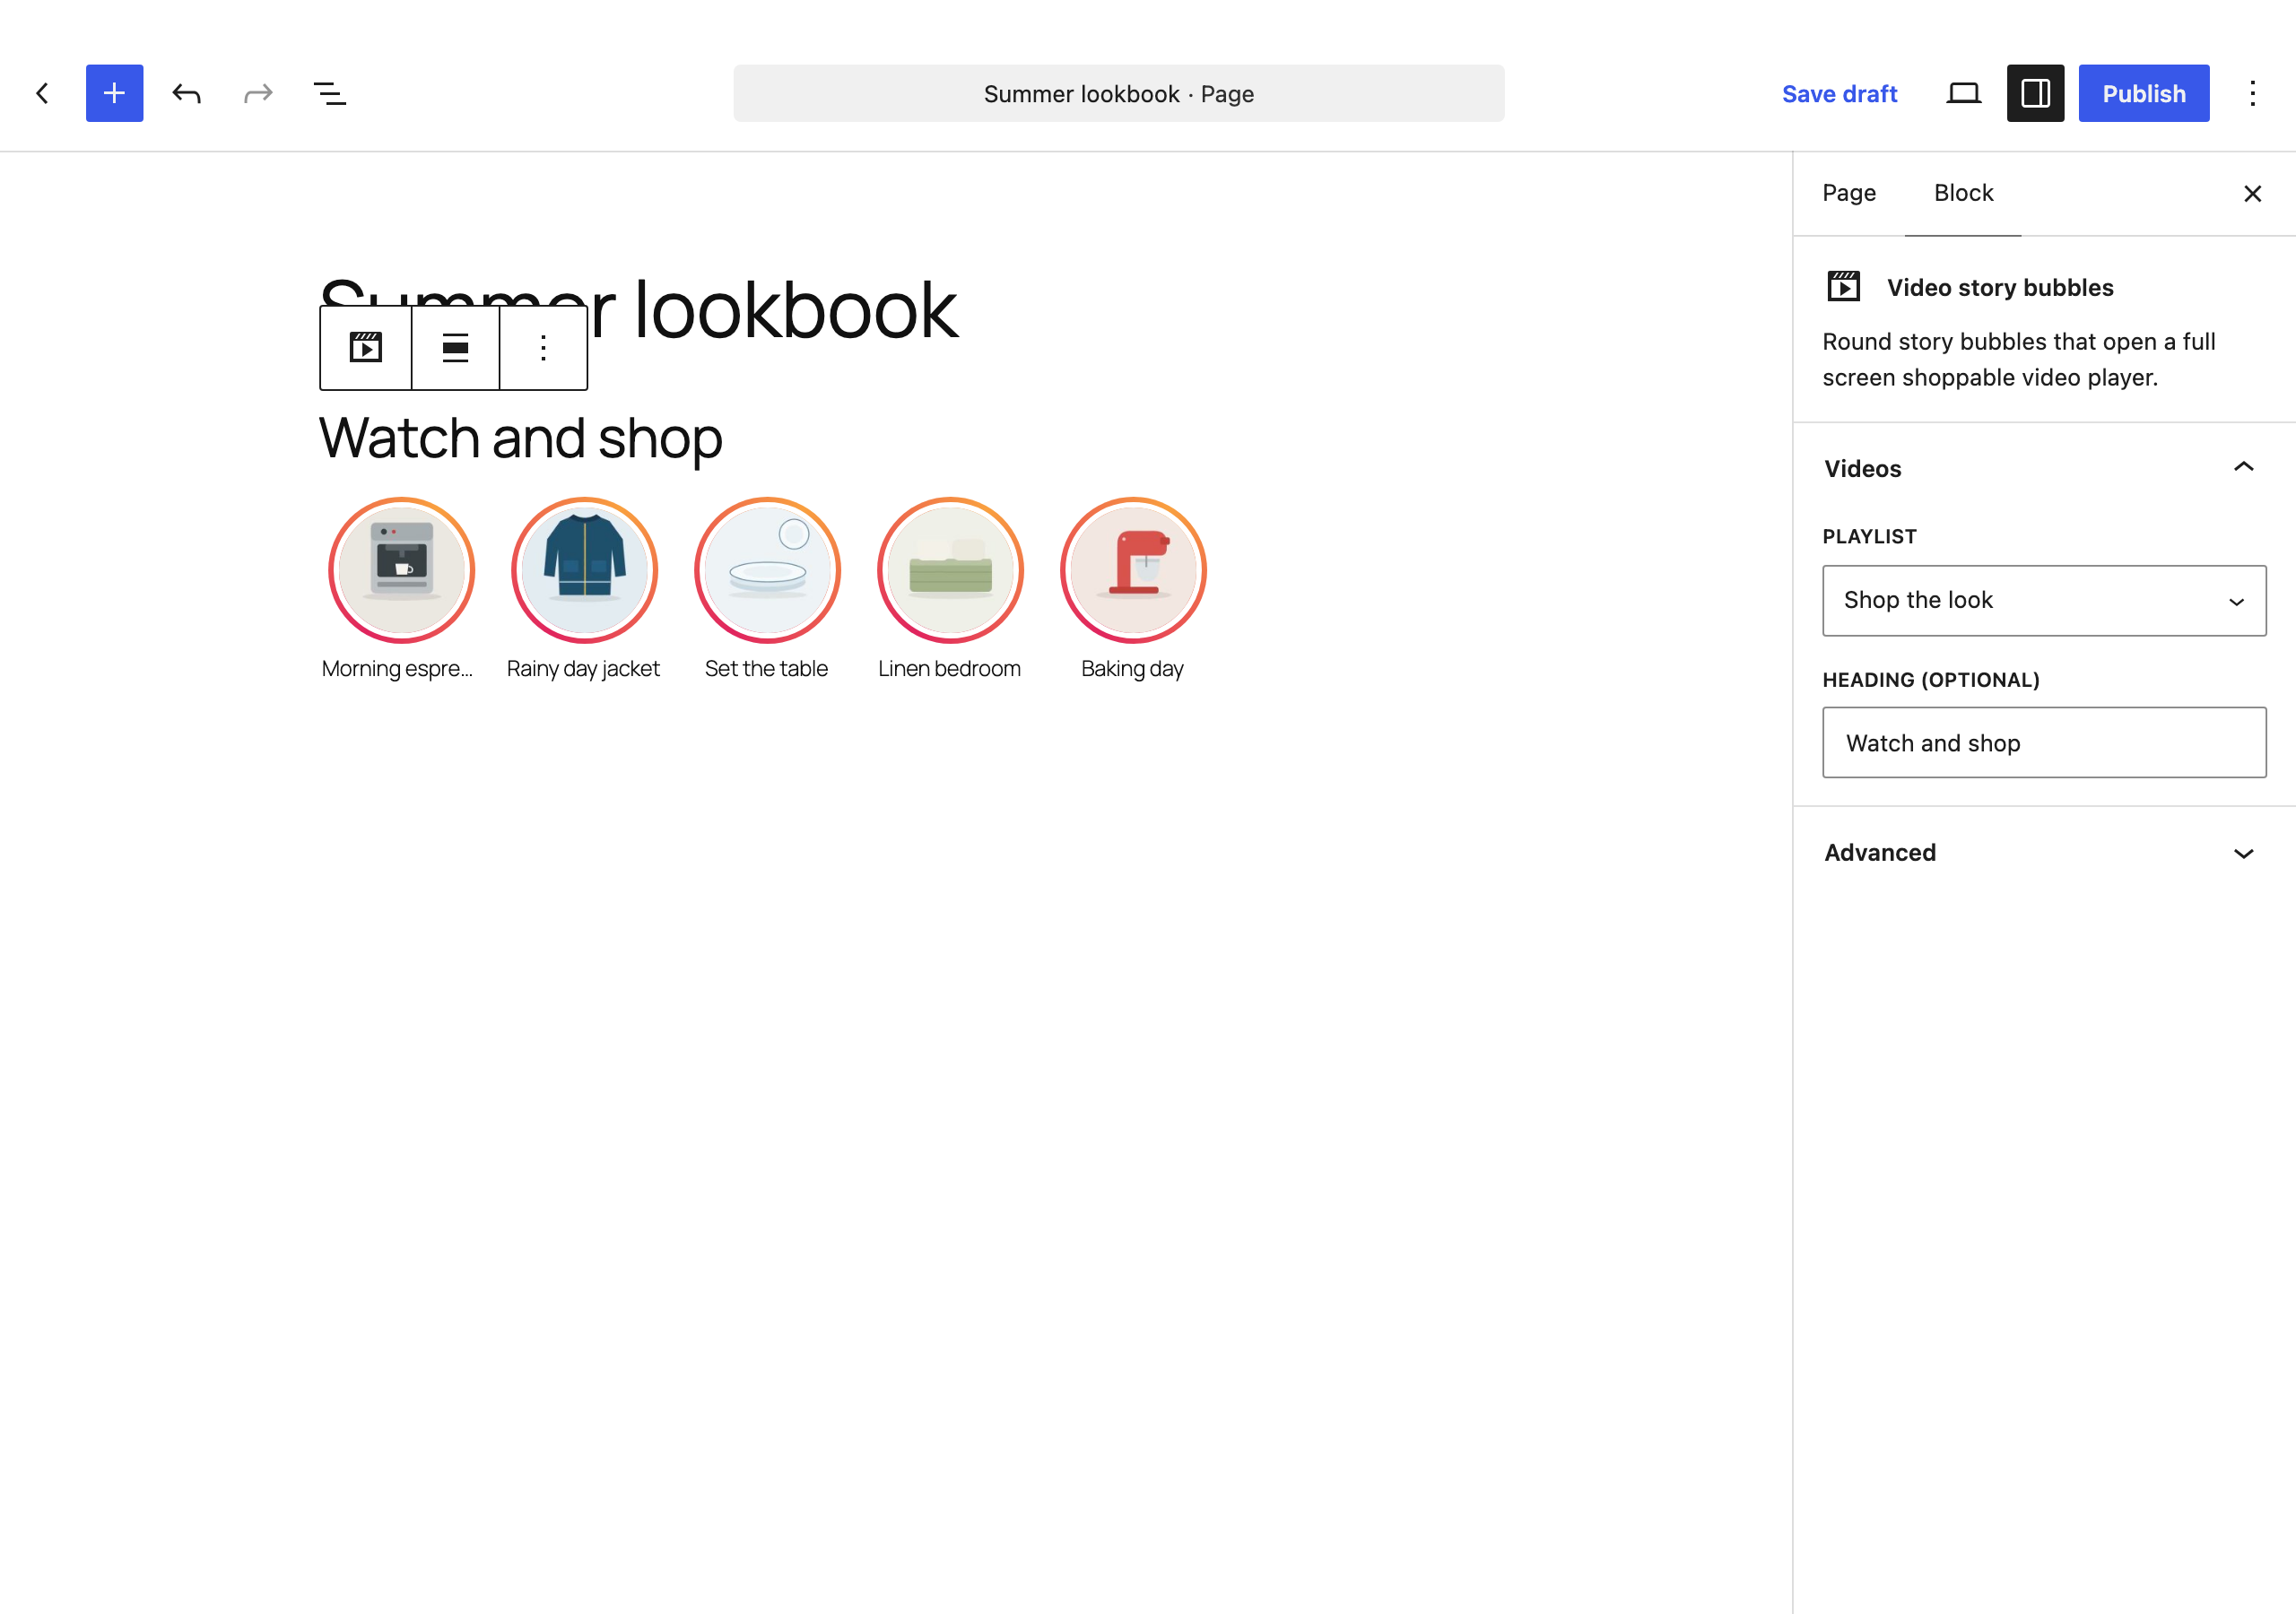This screenshot has height=1614, width=2296.
Task: Select the Set the table story bubble
Action: pos(768,570)
